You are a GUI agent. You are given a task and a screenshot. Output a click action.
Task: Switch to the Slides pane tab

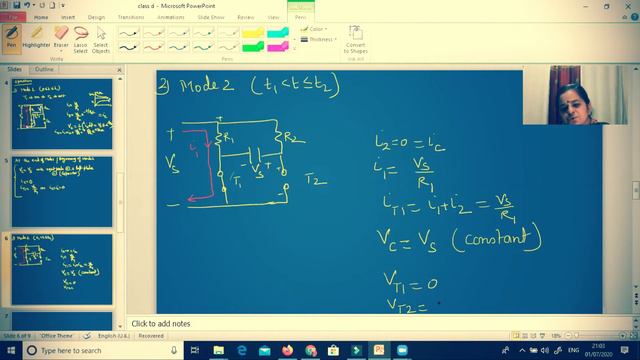click(14, 69)
